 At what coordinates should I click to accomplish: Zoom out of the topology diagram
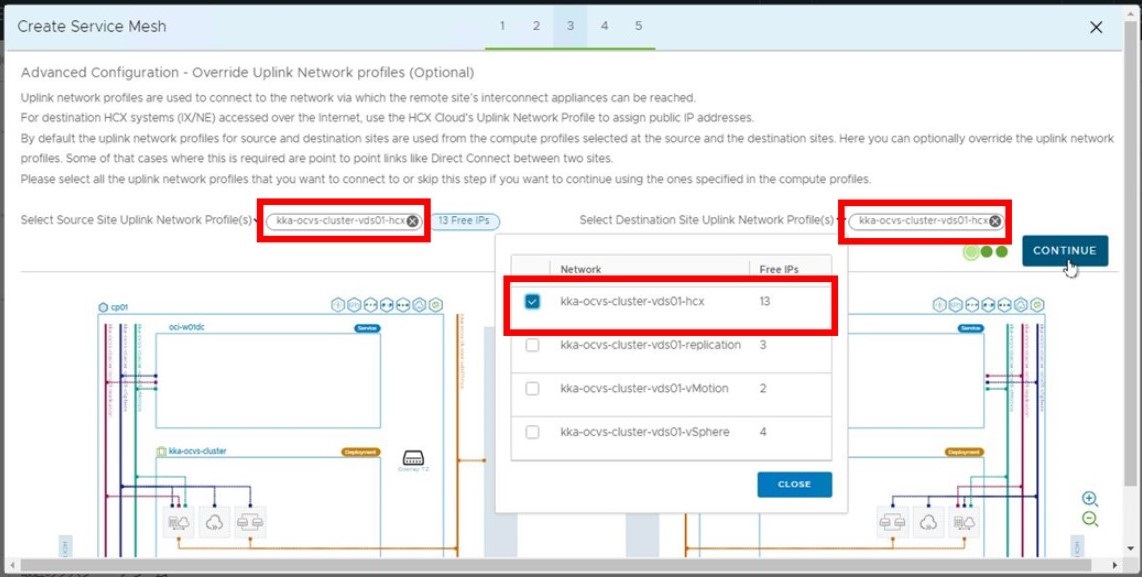point(1090,519)
